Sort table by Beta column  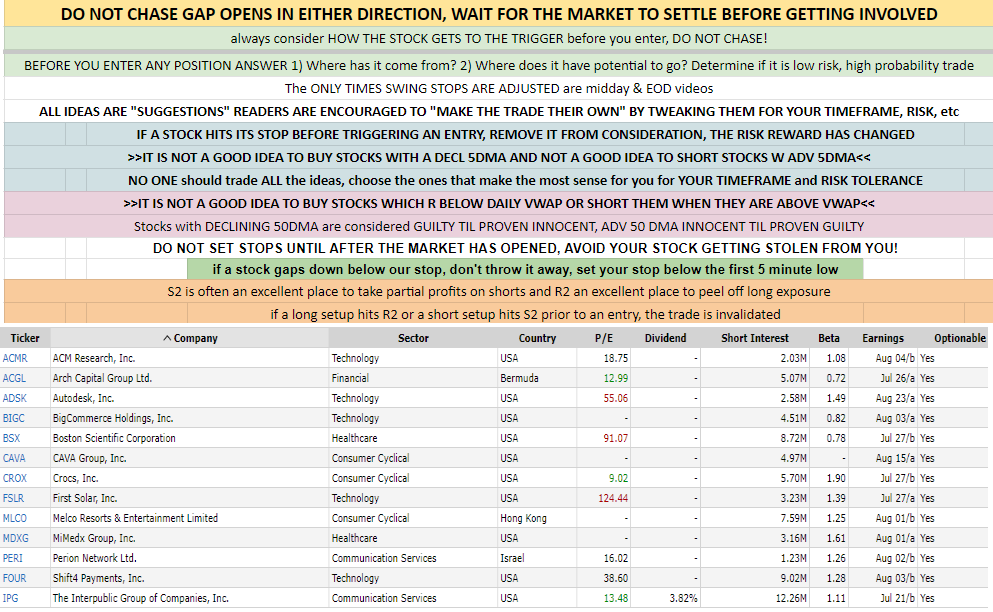(x=829, y=338)
